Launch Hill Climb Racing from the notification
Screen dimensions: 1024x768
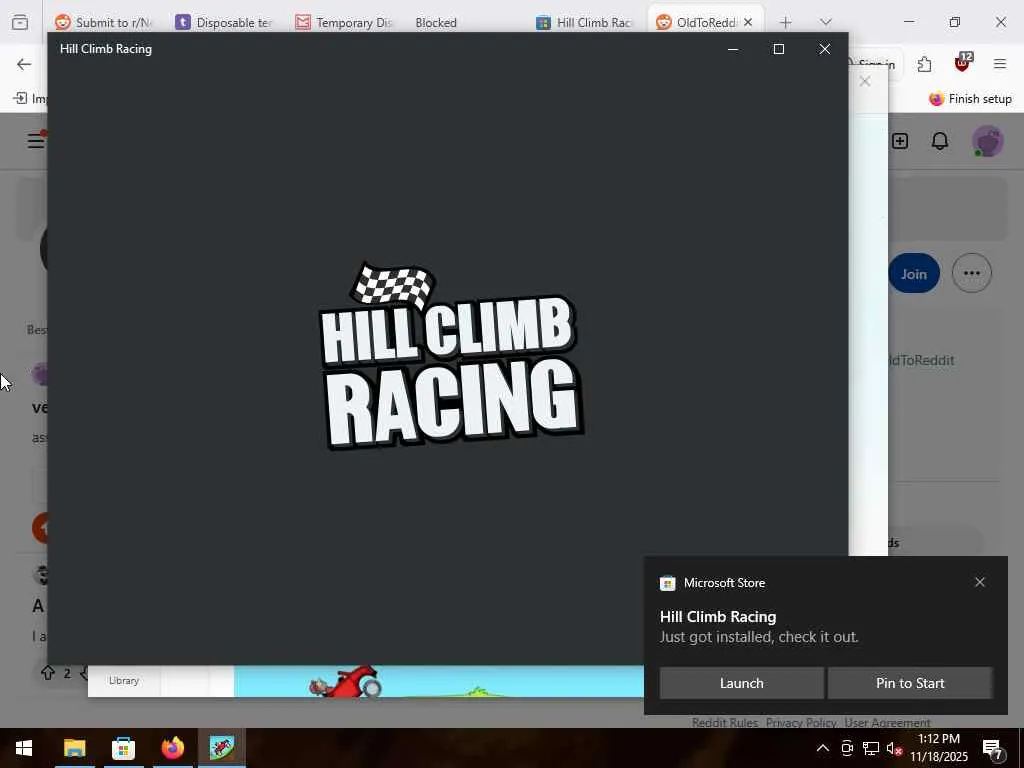click(741, 683)
